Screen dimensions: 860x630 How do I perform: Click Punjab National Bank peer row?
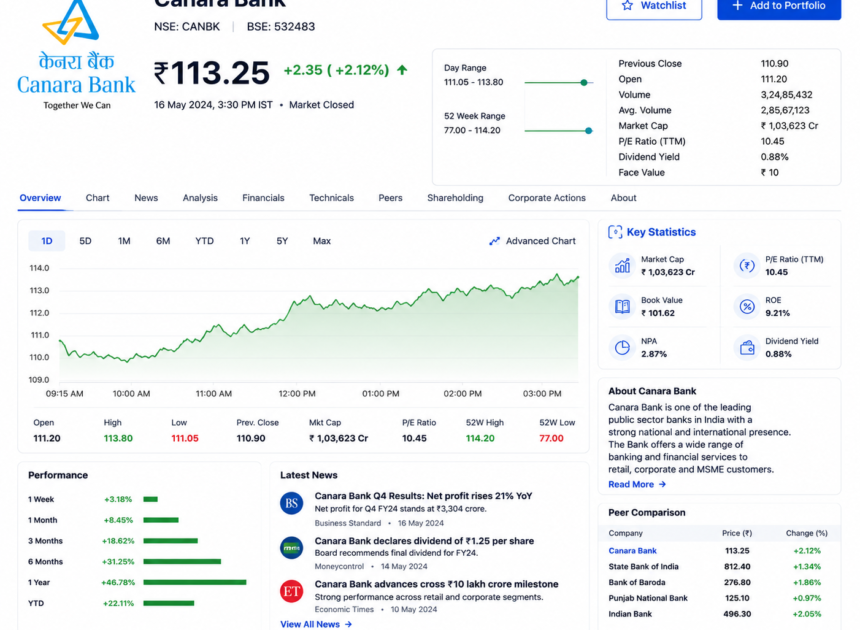coord(719,598)
